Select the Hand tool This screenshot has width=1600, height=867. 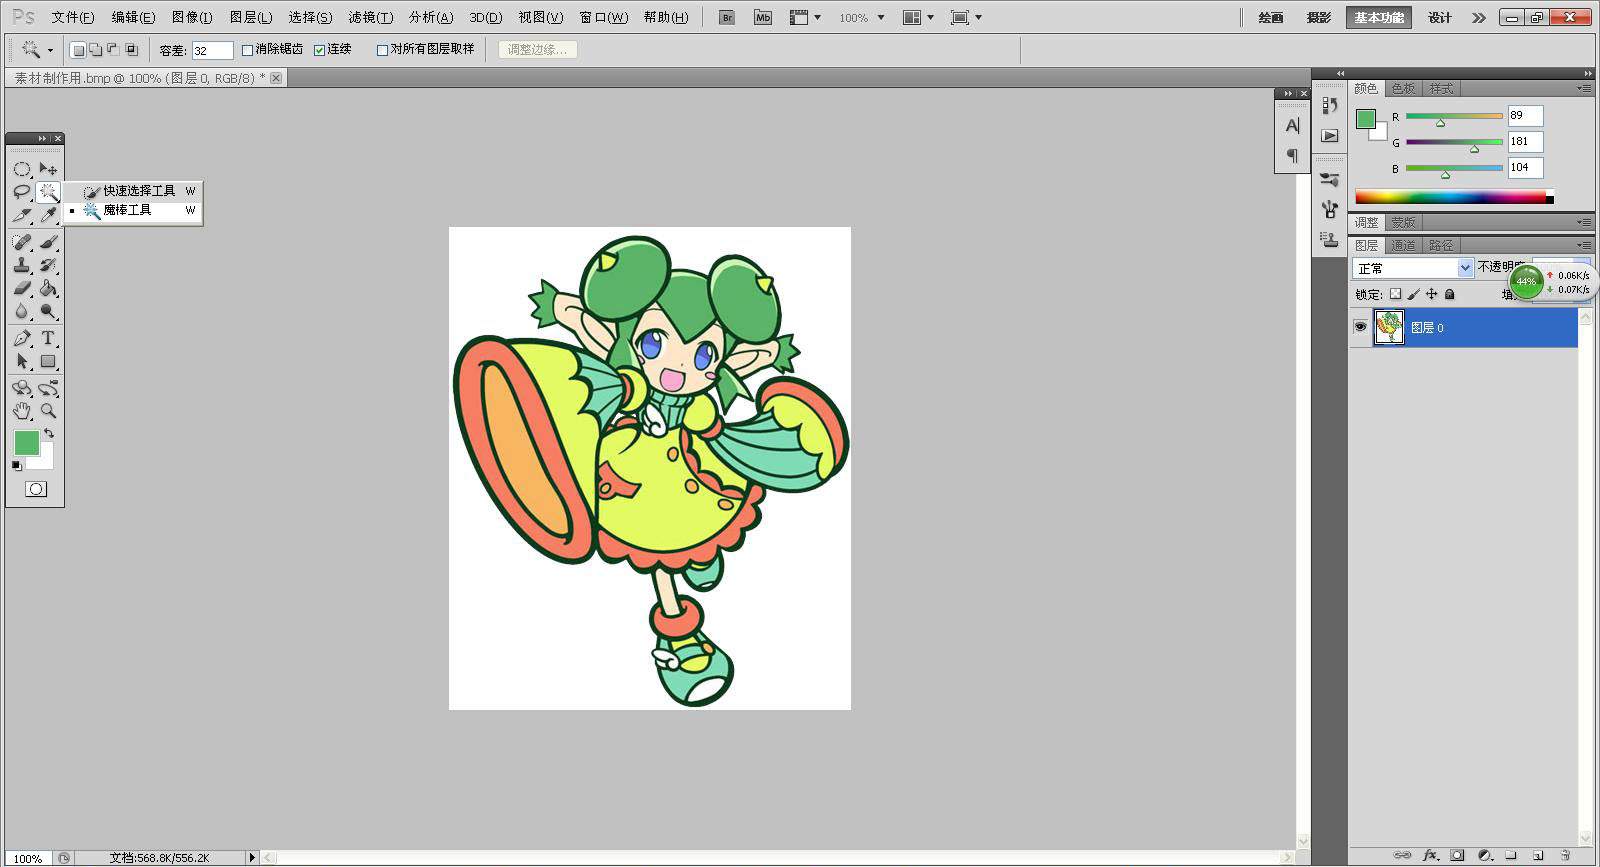click(21, 410)
